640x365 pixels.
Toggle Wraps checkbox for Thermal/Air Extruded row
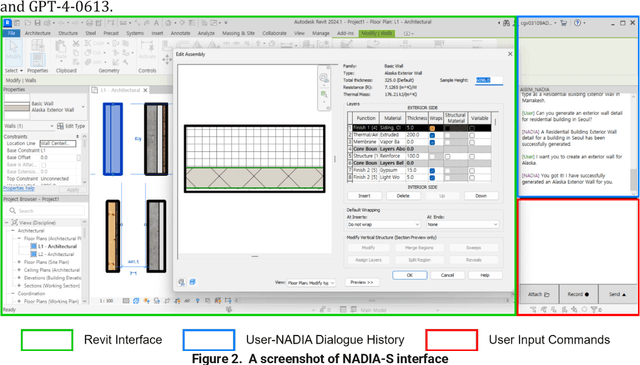(432, 135)
